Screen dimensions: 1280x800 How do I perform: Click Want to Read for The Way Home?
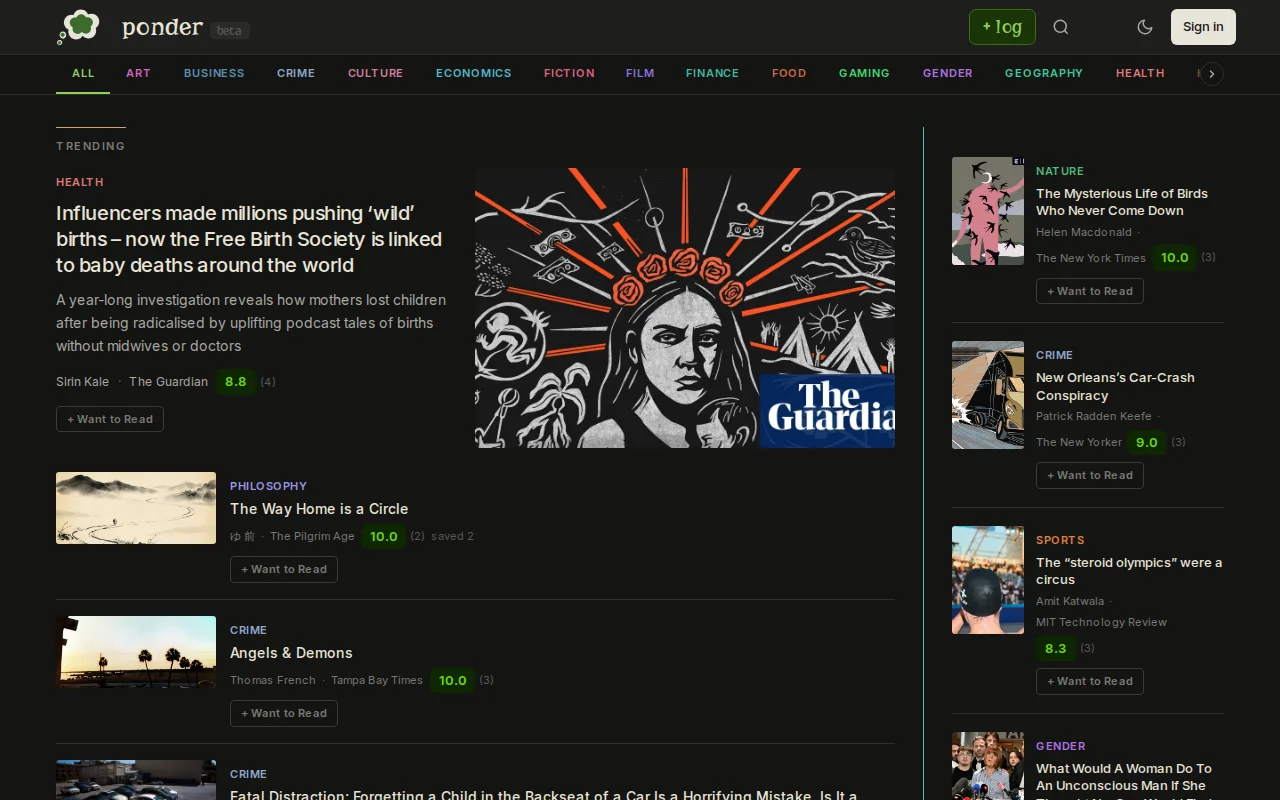point(284,569)
